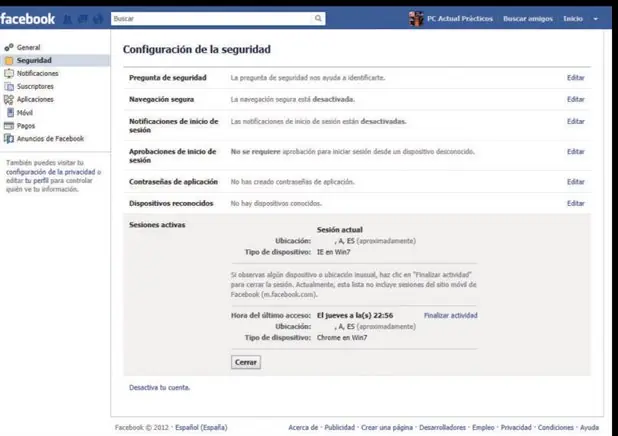618x436 pixels.
Task: Change language via Español (España)
Action: pyautogui.click(x=201, y=427)
